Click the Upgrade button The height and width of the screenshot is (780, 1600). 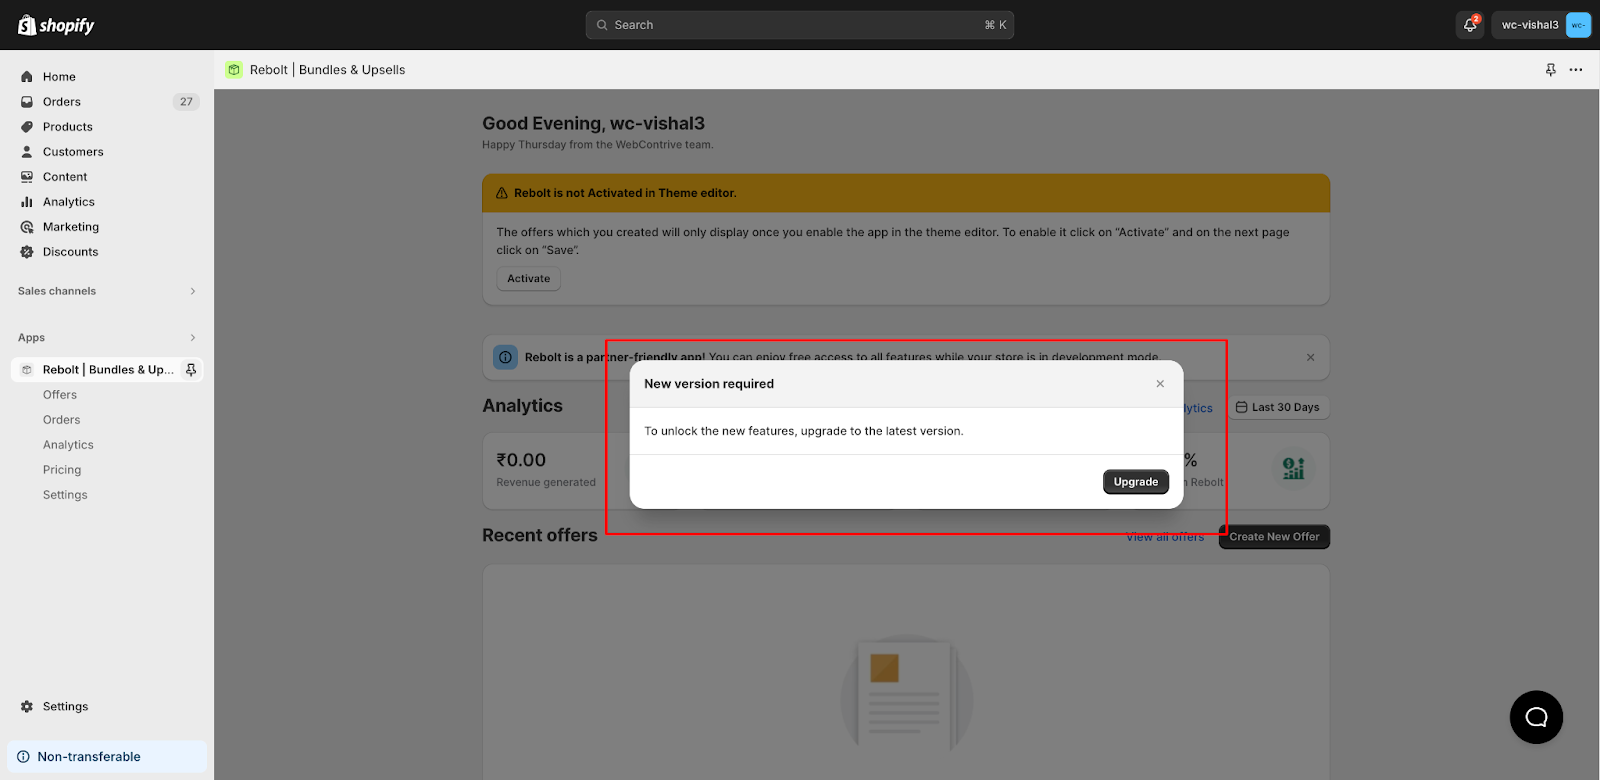(1136, 482)
